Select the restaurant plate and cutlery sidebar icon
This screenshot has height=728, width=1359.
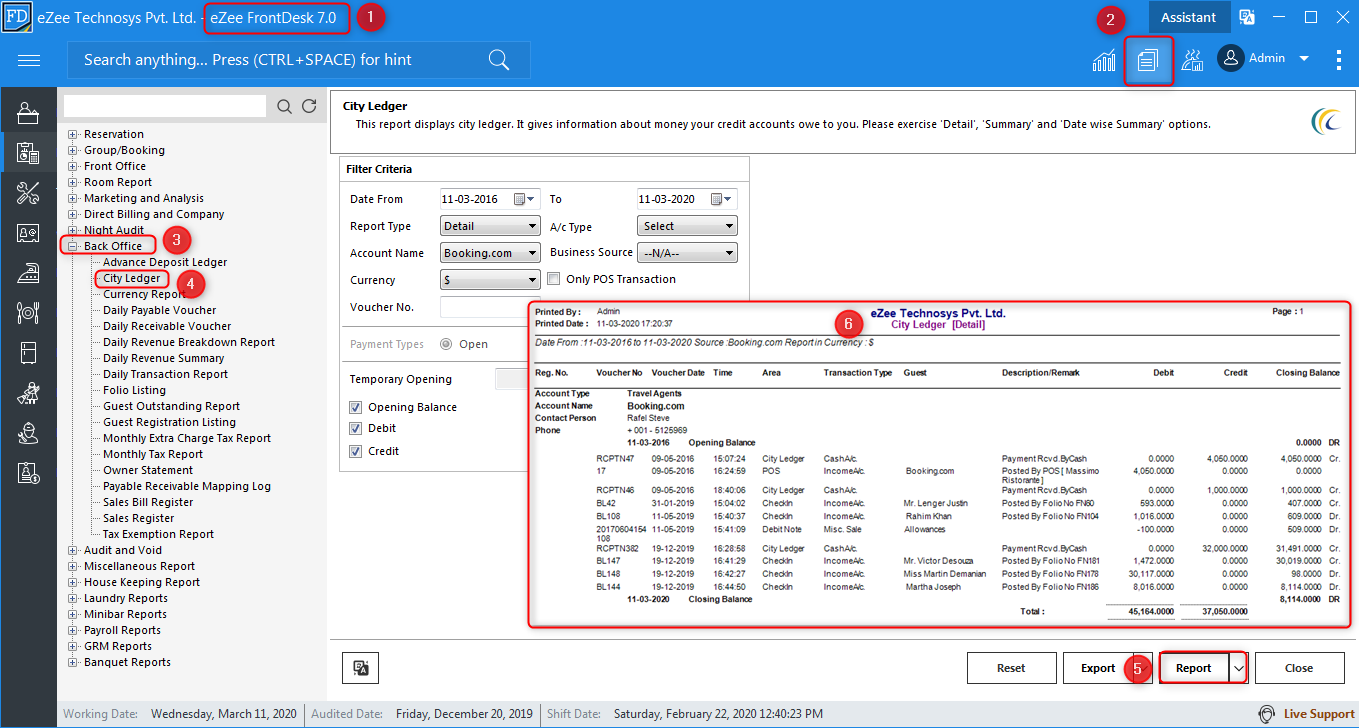(28, 313)
